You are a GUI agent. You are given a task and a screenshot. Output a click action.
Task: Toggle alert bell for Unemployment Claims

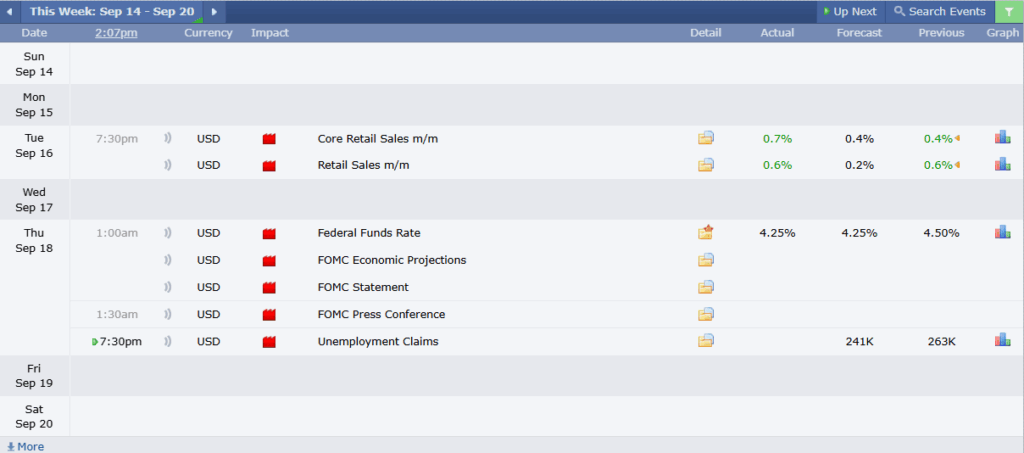pyautogui.click(x=168, y=341)
